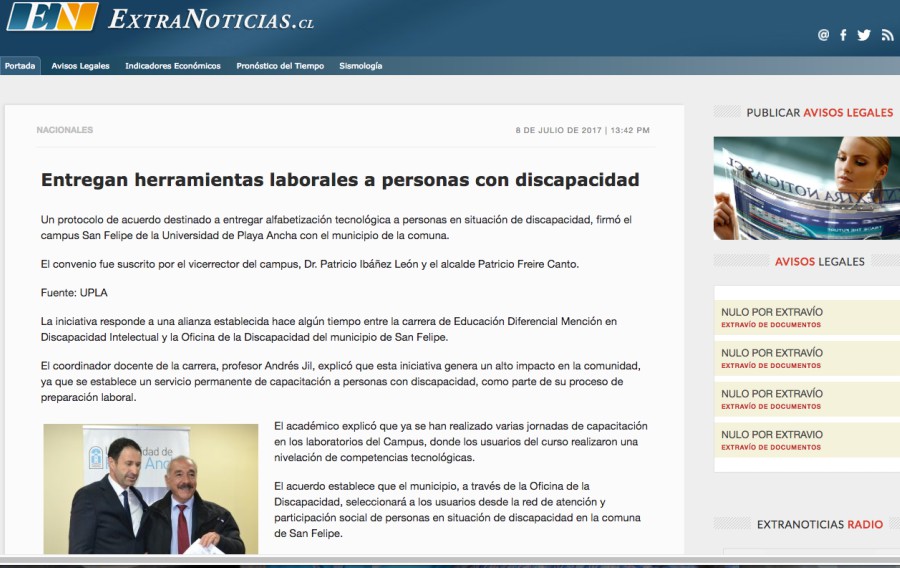Open the Twitter bird icon
Image resolution: width=900 pixels, height=568 pixels.
coord(864,35)
